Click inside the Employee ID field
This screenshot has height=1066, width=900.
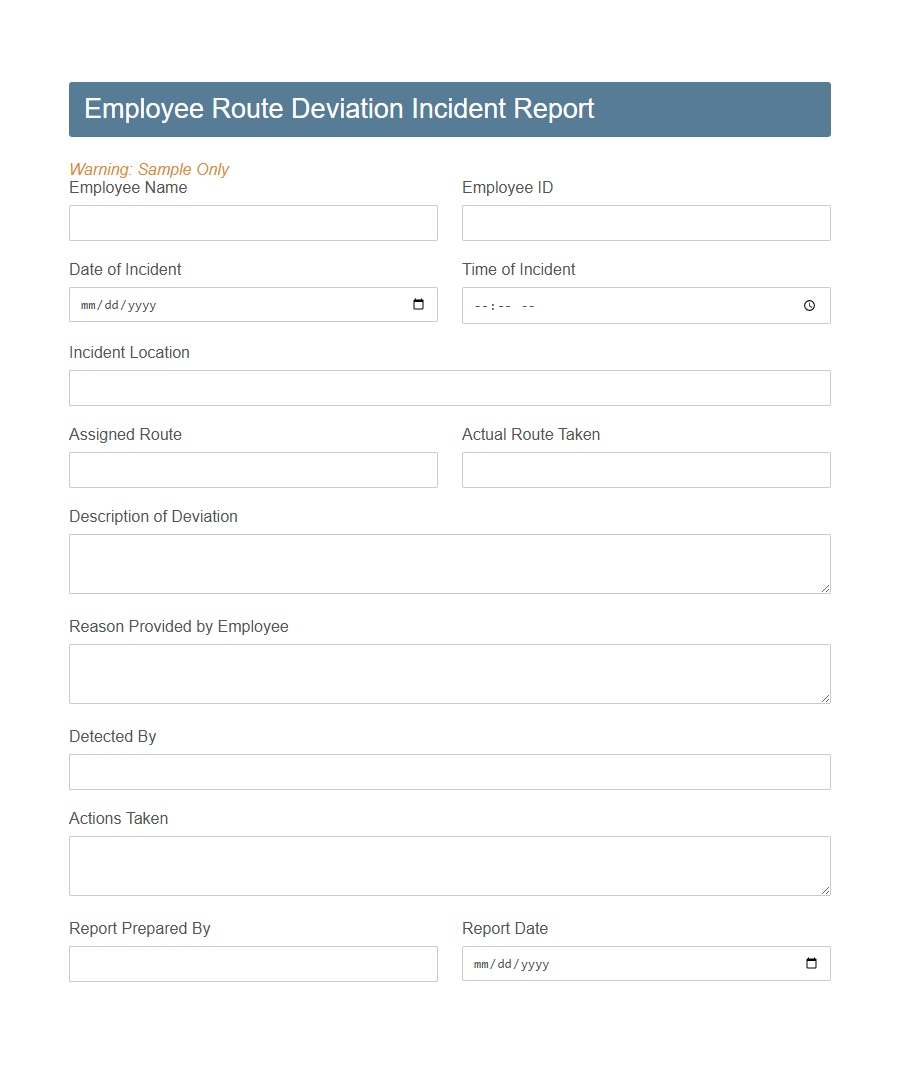645,222
